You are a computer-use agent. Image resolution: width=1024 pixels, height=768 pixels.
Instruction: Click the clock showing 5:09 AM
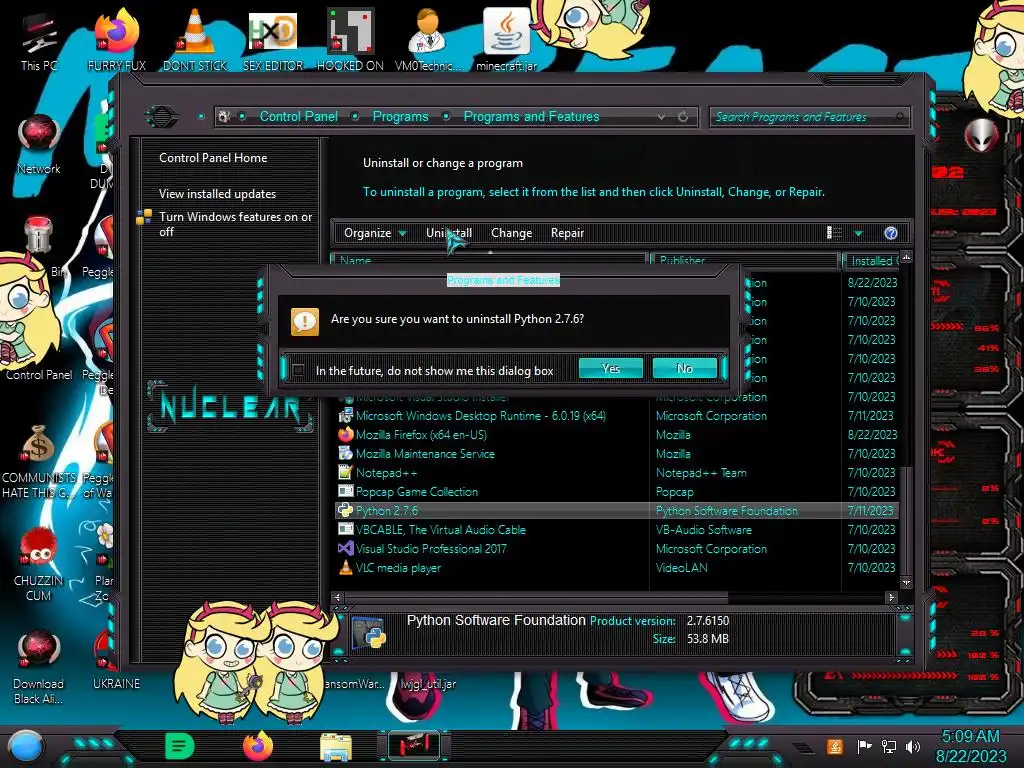970,737
